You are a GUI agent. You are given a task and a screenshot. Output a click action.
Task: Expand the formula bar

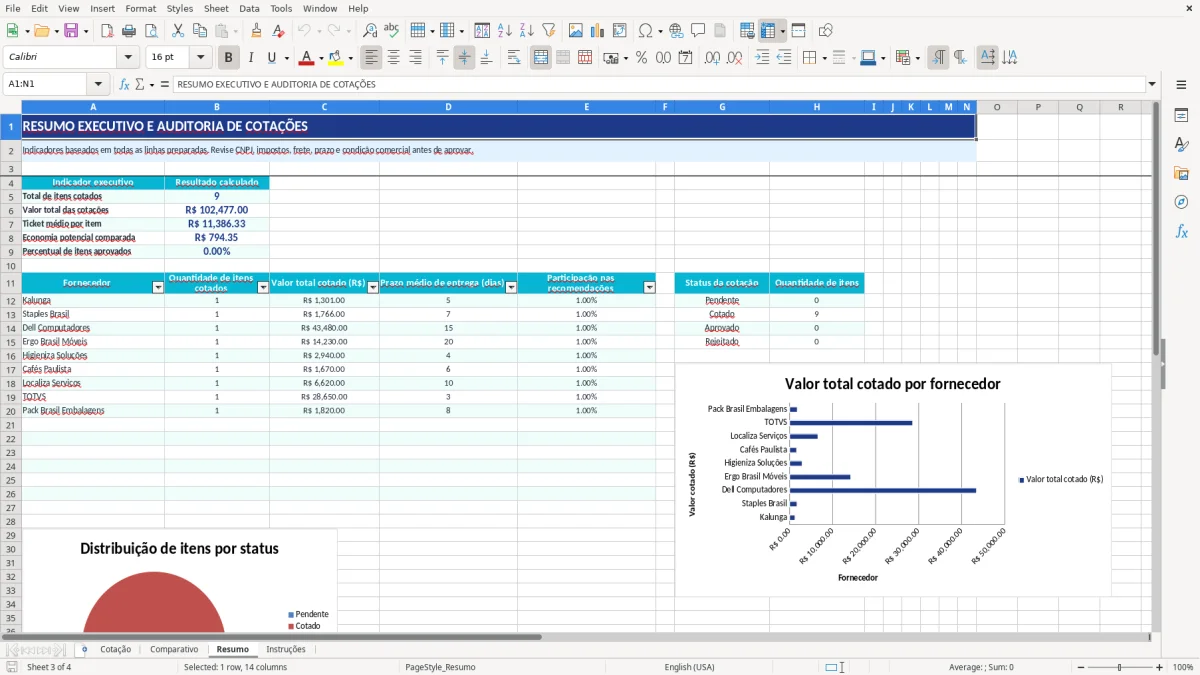1153,84
